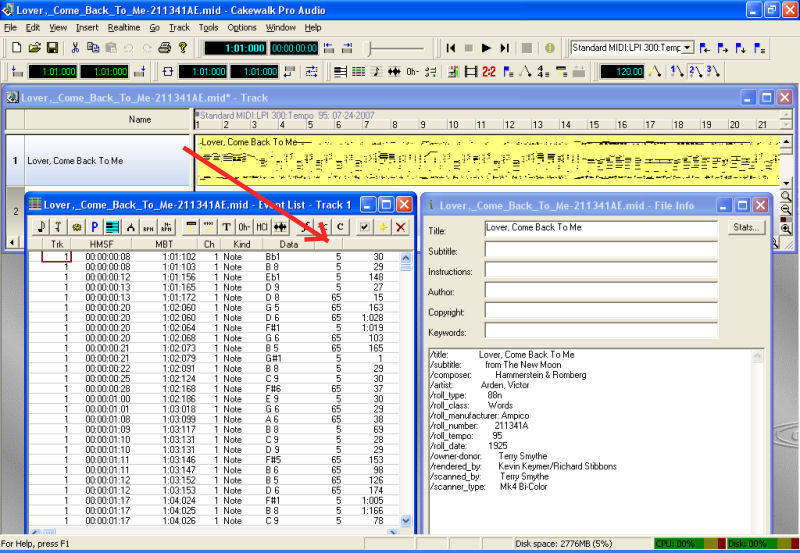Click the Kind column header
This screenshot has width=800, height=553.
tap(241, 244)
